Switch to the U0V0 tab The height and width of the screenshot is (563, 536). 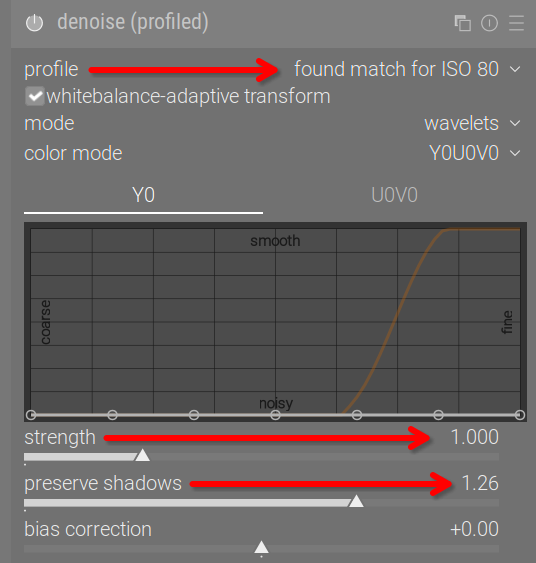395,196
